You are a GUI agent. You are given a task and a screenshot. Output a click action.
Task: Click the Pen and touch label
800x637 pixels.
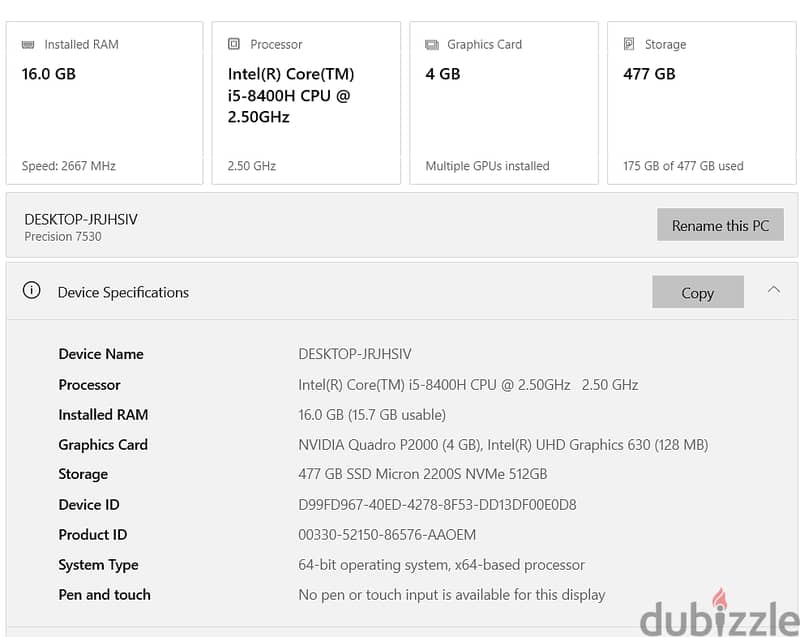click(105, 595)
